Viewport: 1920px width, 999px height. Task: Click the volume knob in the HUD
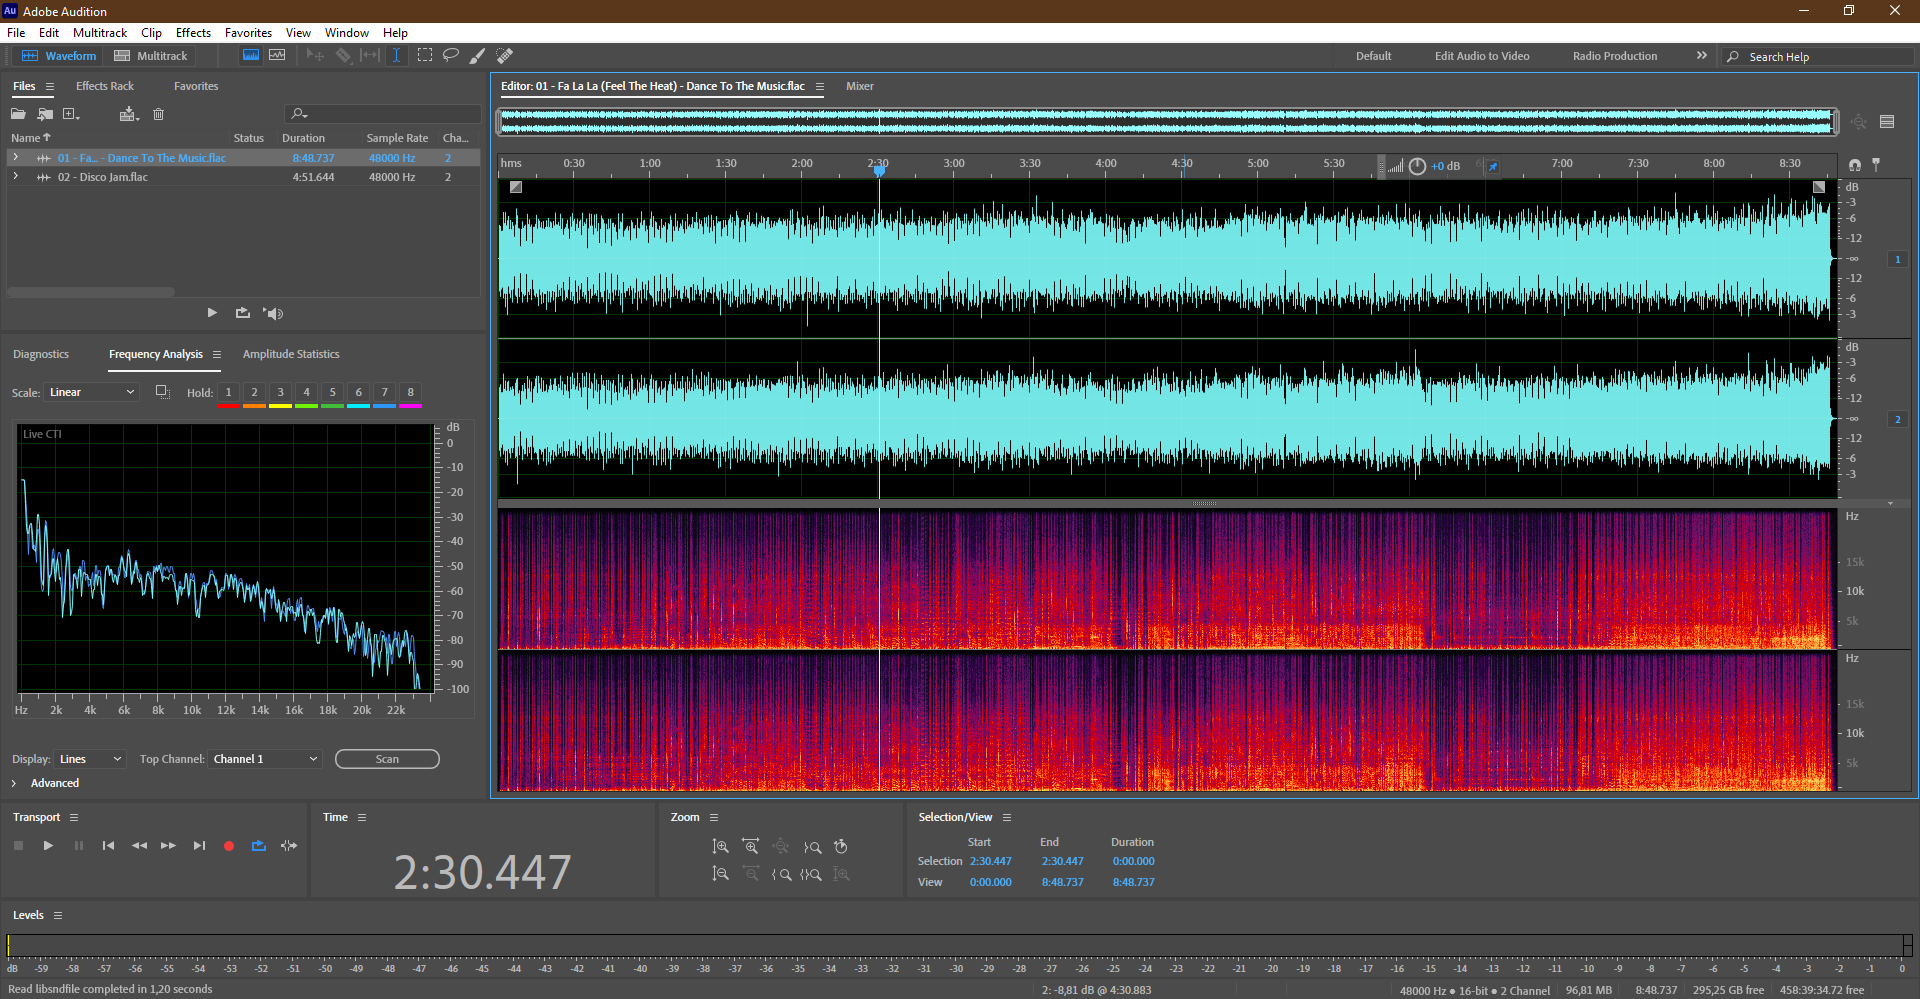pyautogui.click(x=1417, y=166)
